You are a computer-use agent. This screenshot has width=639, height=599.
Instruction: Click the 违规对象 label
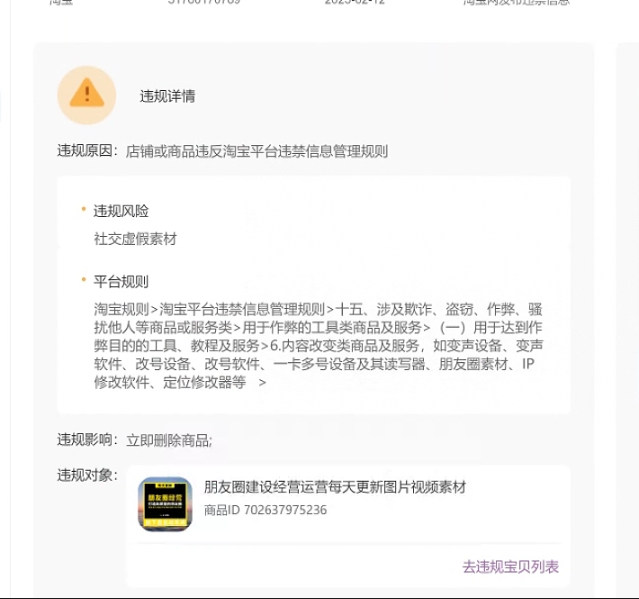pos(88,475)
